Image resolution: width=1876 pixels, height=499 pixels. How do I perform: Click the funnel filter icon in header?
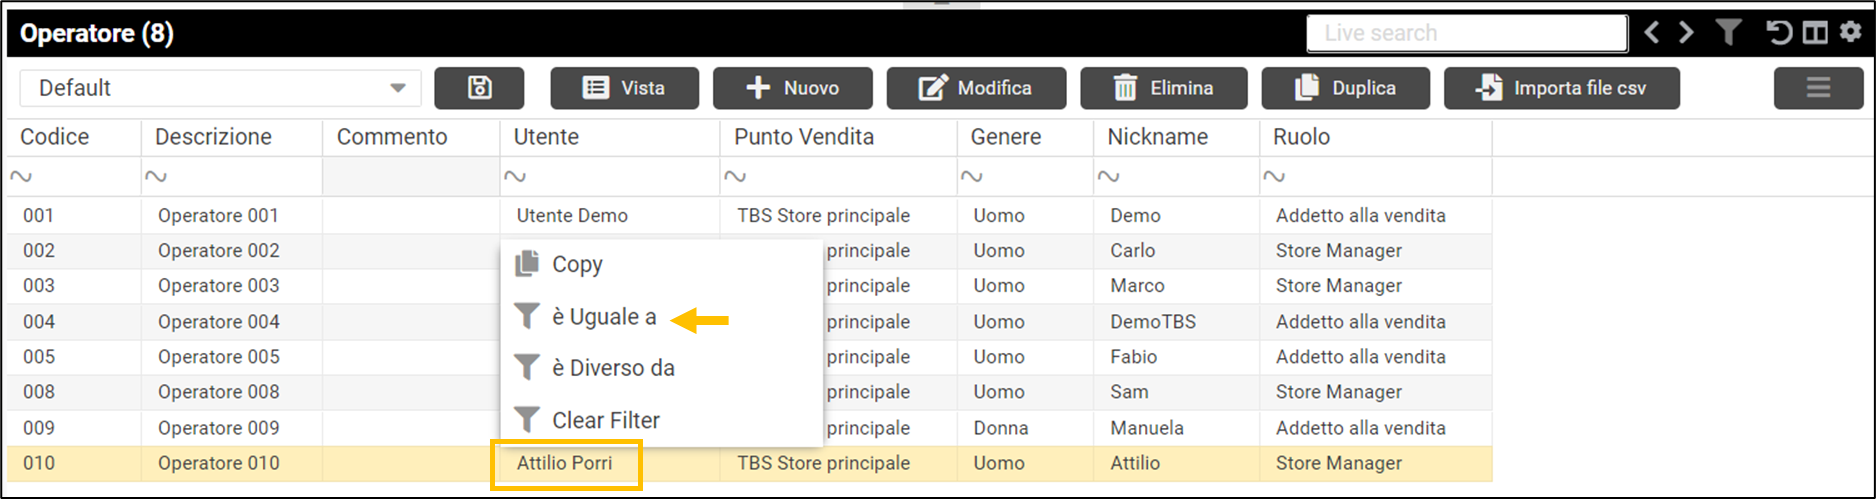tap(1728, 33)
